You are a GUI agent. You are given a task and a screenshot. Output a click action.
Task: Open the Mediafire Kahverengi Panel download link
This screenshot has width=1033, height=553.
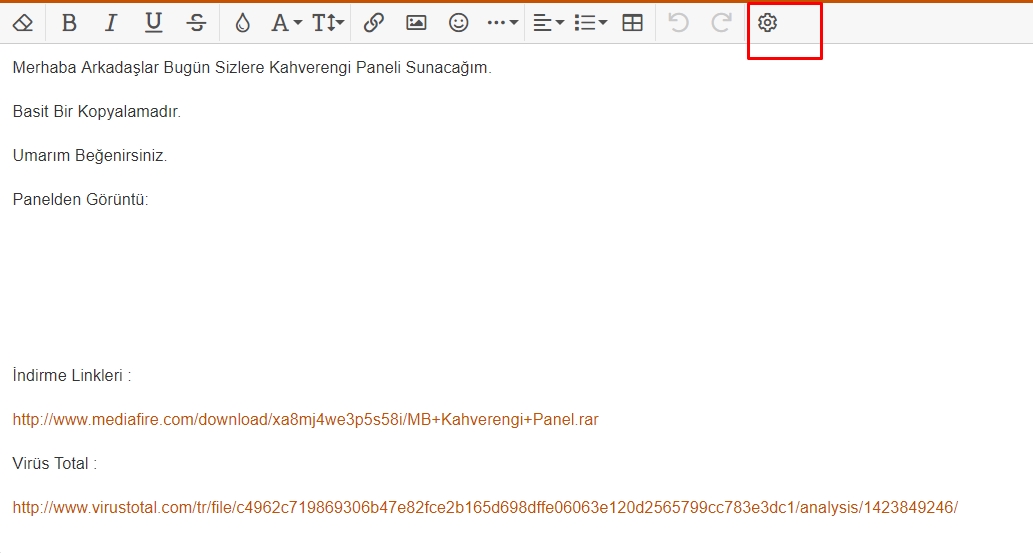(x=306, y=420)
